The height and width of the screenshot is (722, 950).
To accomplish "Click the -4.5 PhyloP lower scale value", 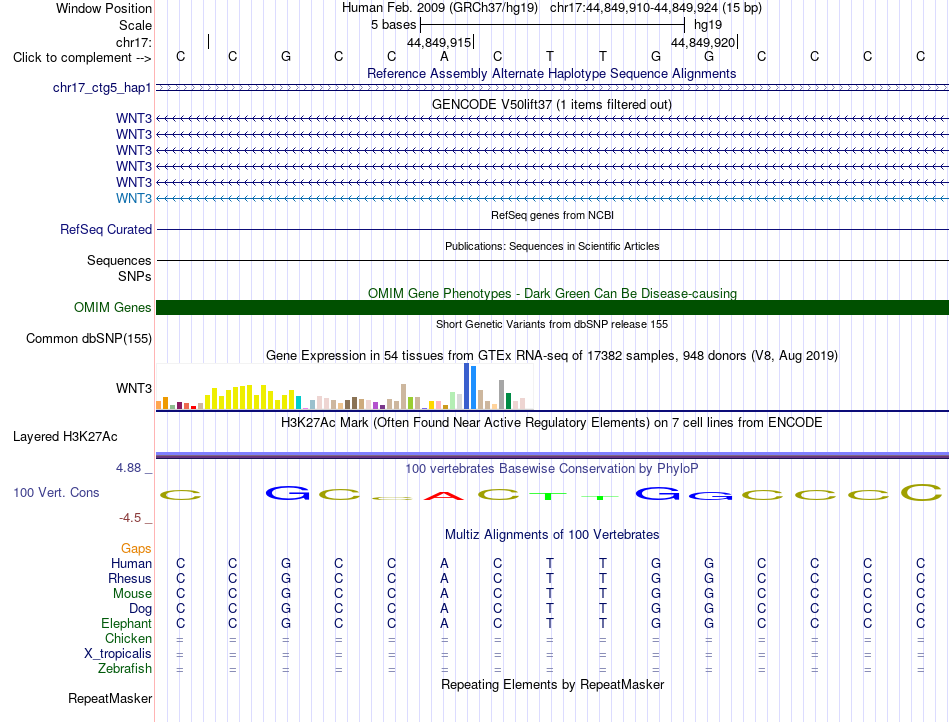I will tap(130, 518).
